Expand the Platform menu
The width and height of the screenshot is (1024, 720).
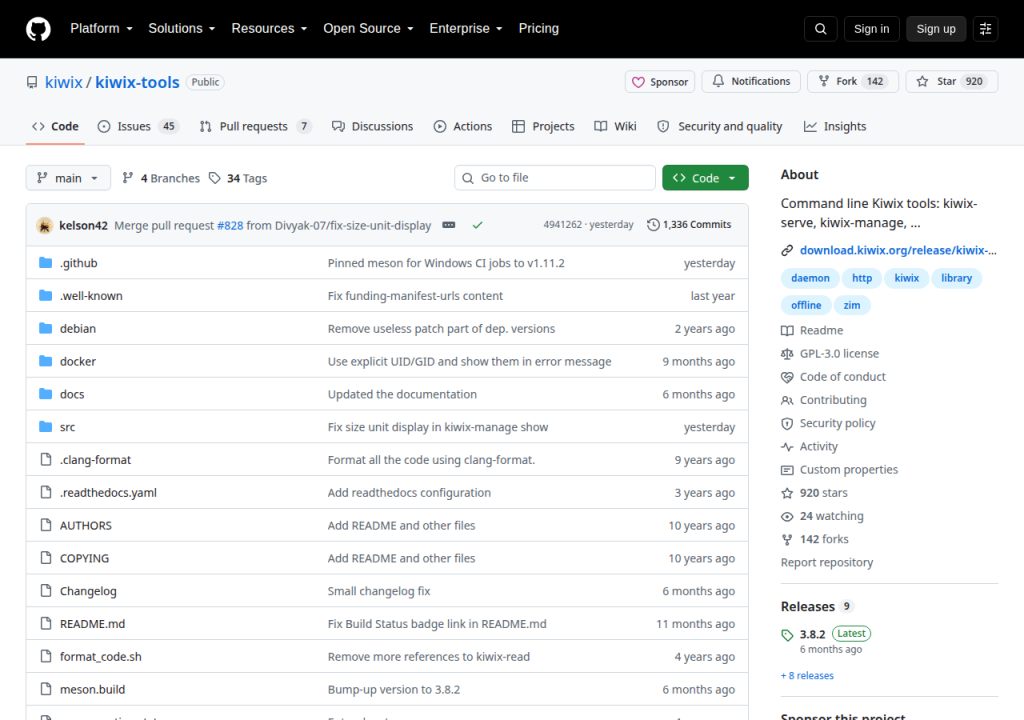click(x=101, y=29)
